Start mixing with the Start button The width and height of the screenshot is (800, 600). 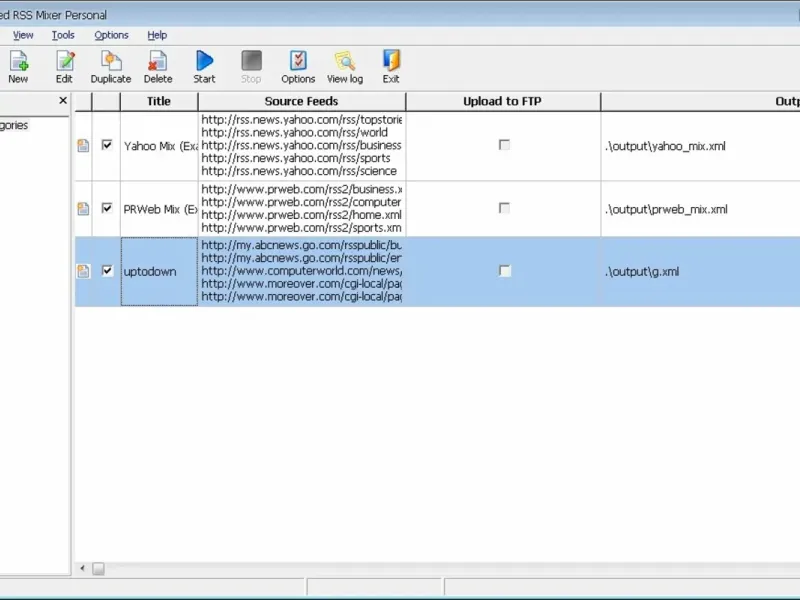204,67
